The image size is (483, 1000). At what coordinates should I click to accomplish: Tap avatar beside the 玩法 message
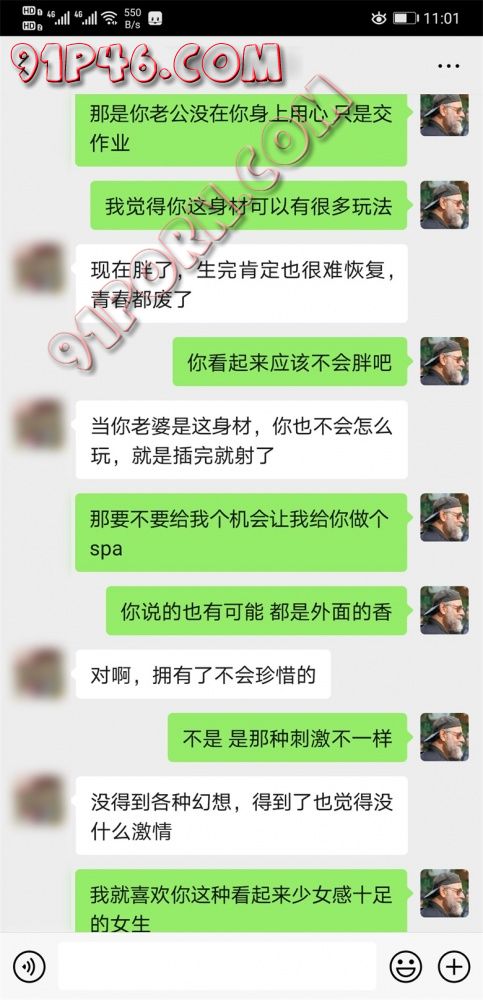pos(444,205)
